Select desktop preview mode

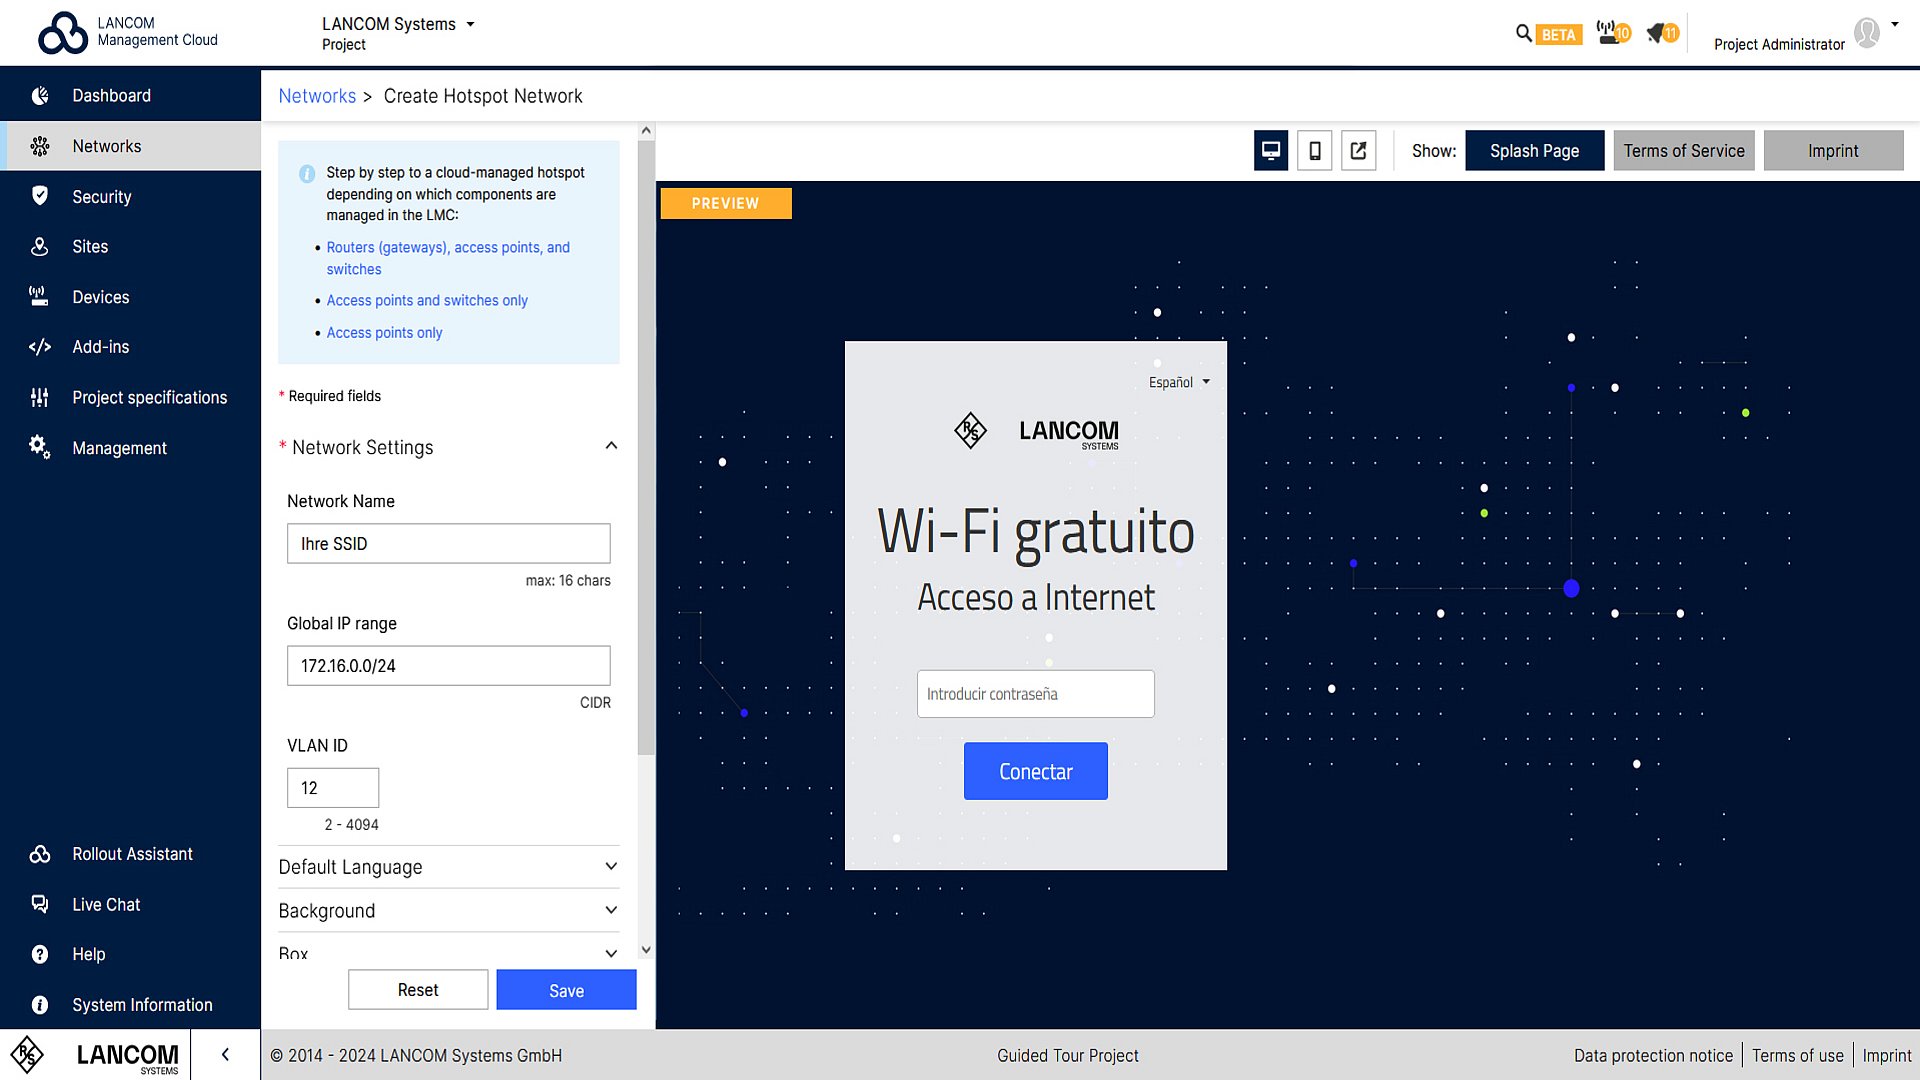1270,150
